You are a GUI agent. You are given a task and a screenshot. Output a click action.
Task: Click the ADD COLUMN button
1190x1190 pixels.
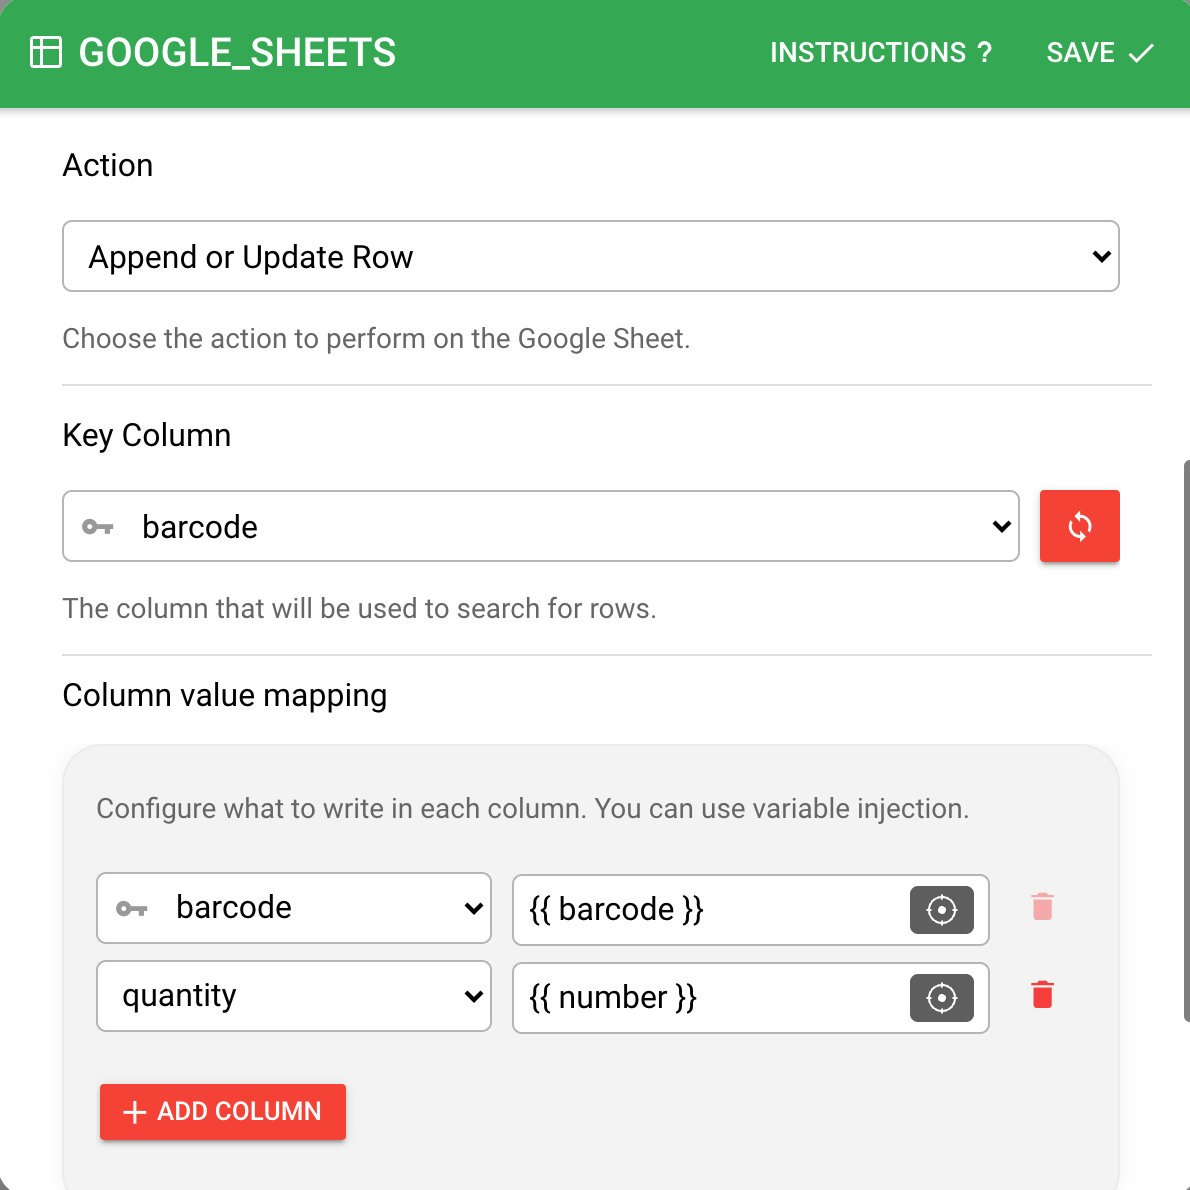coord(222,1111)
